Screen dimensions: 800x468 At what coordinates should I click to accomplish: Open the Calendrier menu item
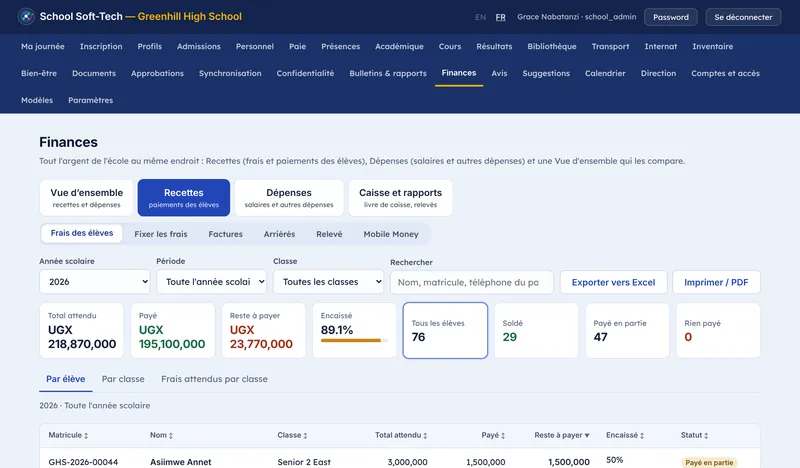point(605,73)
